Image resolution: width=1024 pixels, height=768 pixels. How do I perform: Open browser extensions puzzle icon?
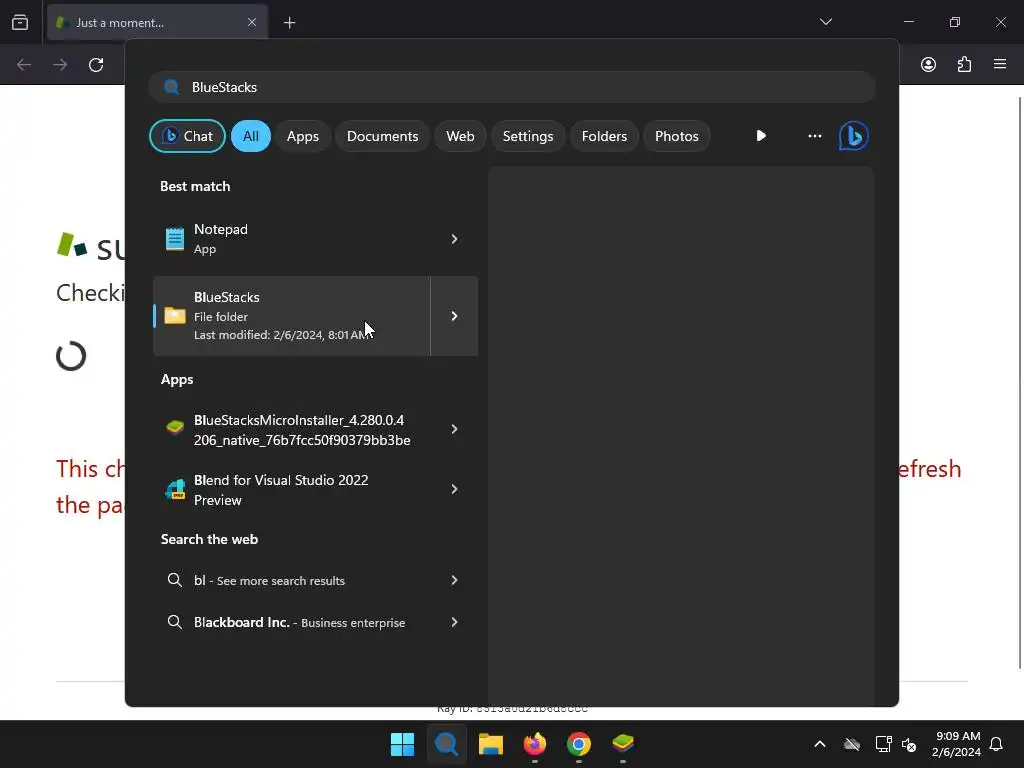coord(964,64)
